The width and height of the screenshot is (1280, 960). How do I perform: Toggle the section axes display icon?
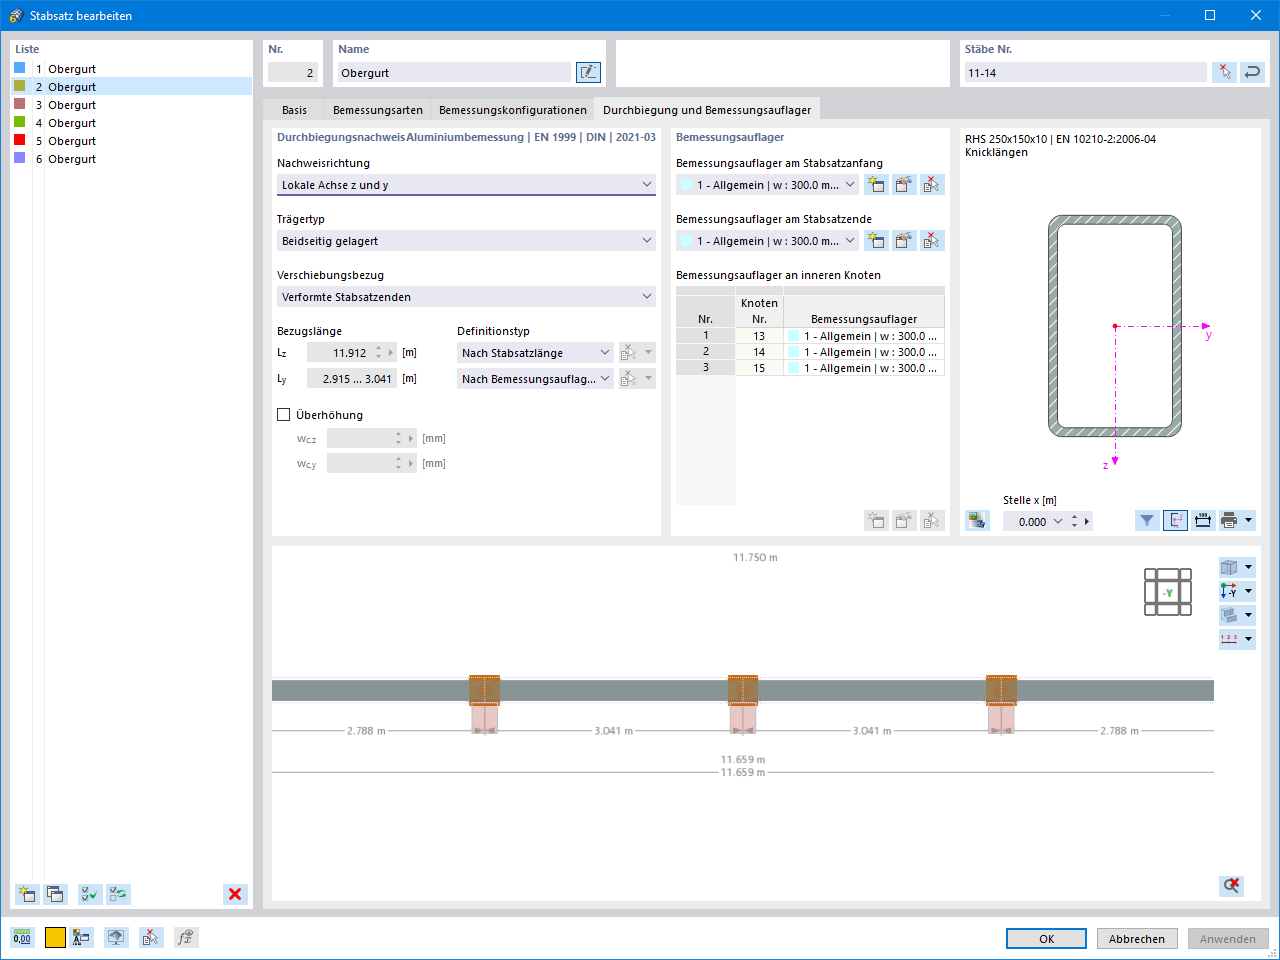(x=1175, y=520)
